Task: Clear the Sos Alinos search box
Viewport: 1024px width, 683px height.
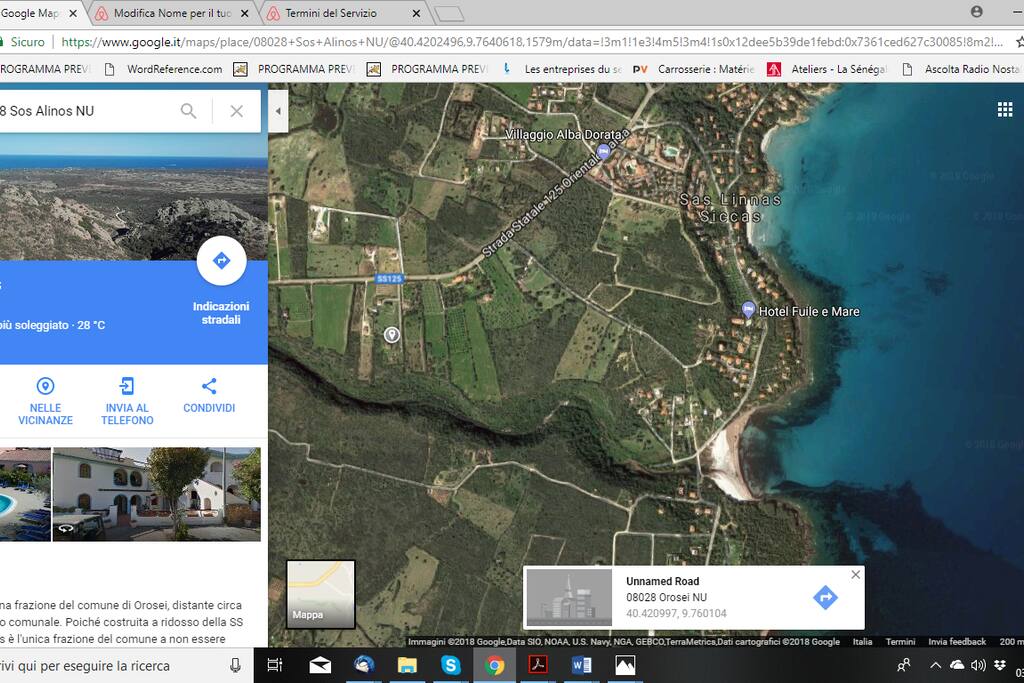Action: (x=236, y=111)
